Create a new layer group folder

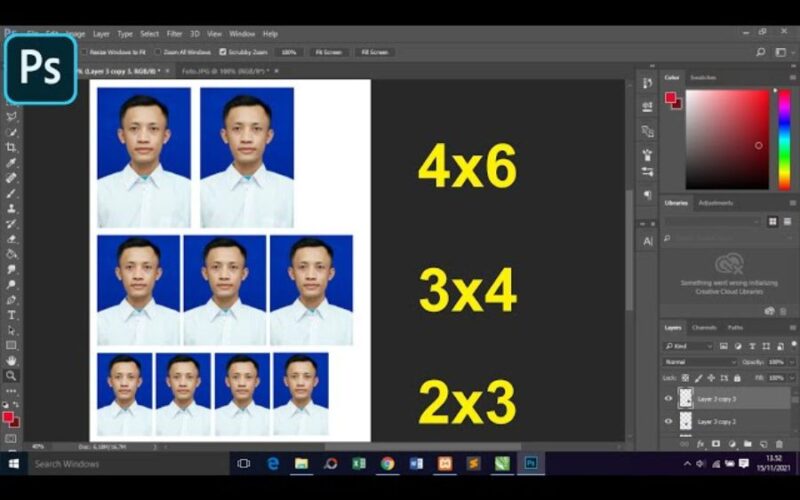(747, 444)
